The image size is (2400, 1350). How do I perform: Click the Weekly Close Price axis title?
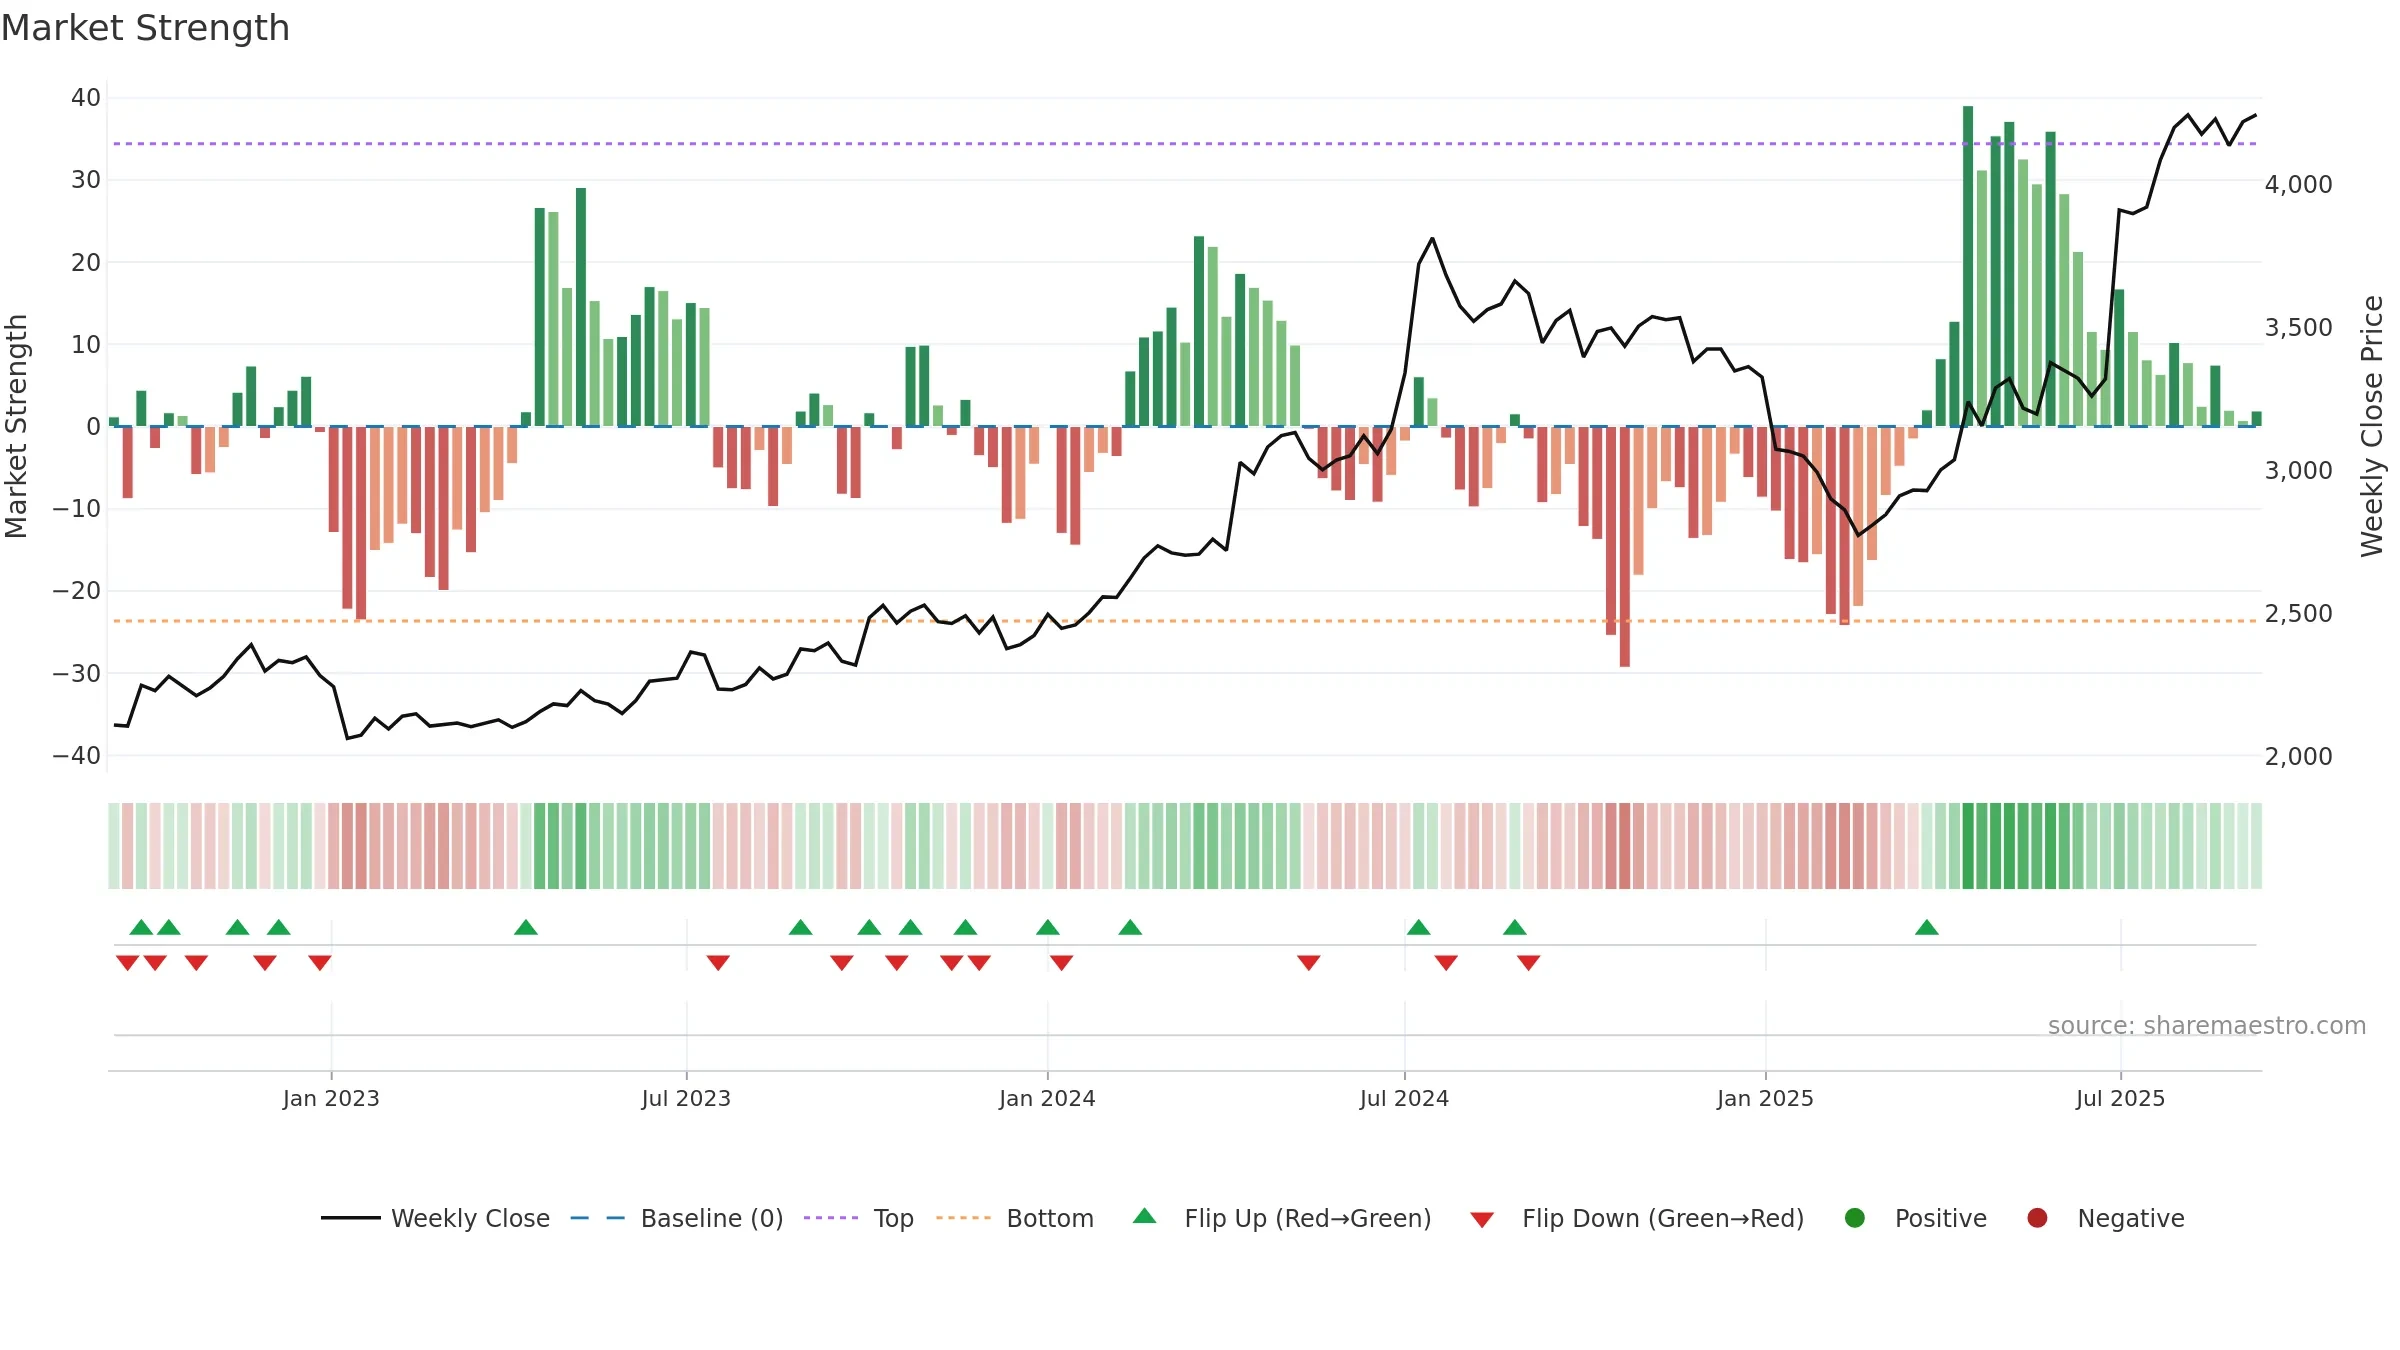2372,426
